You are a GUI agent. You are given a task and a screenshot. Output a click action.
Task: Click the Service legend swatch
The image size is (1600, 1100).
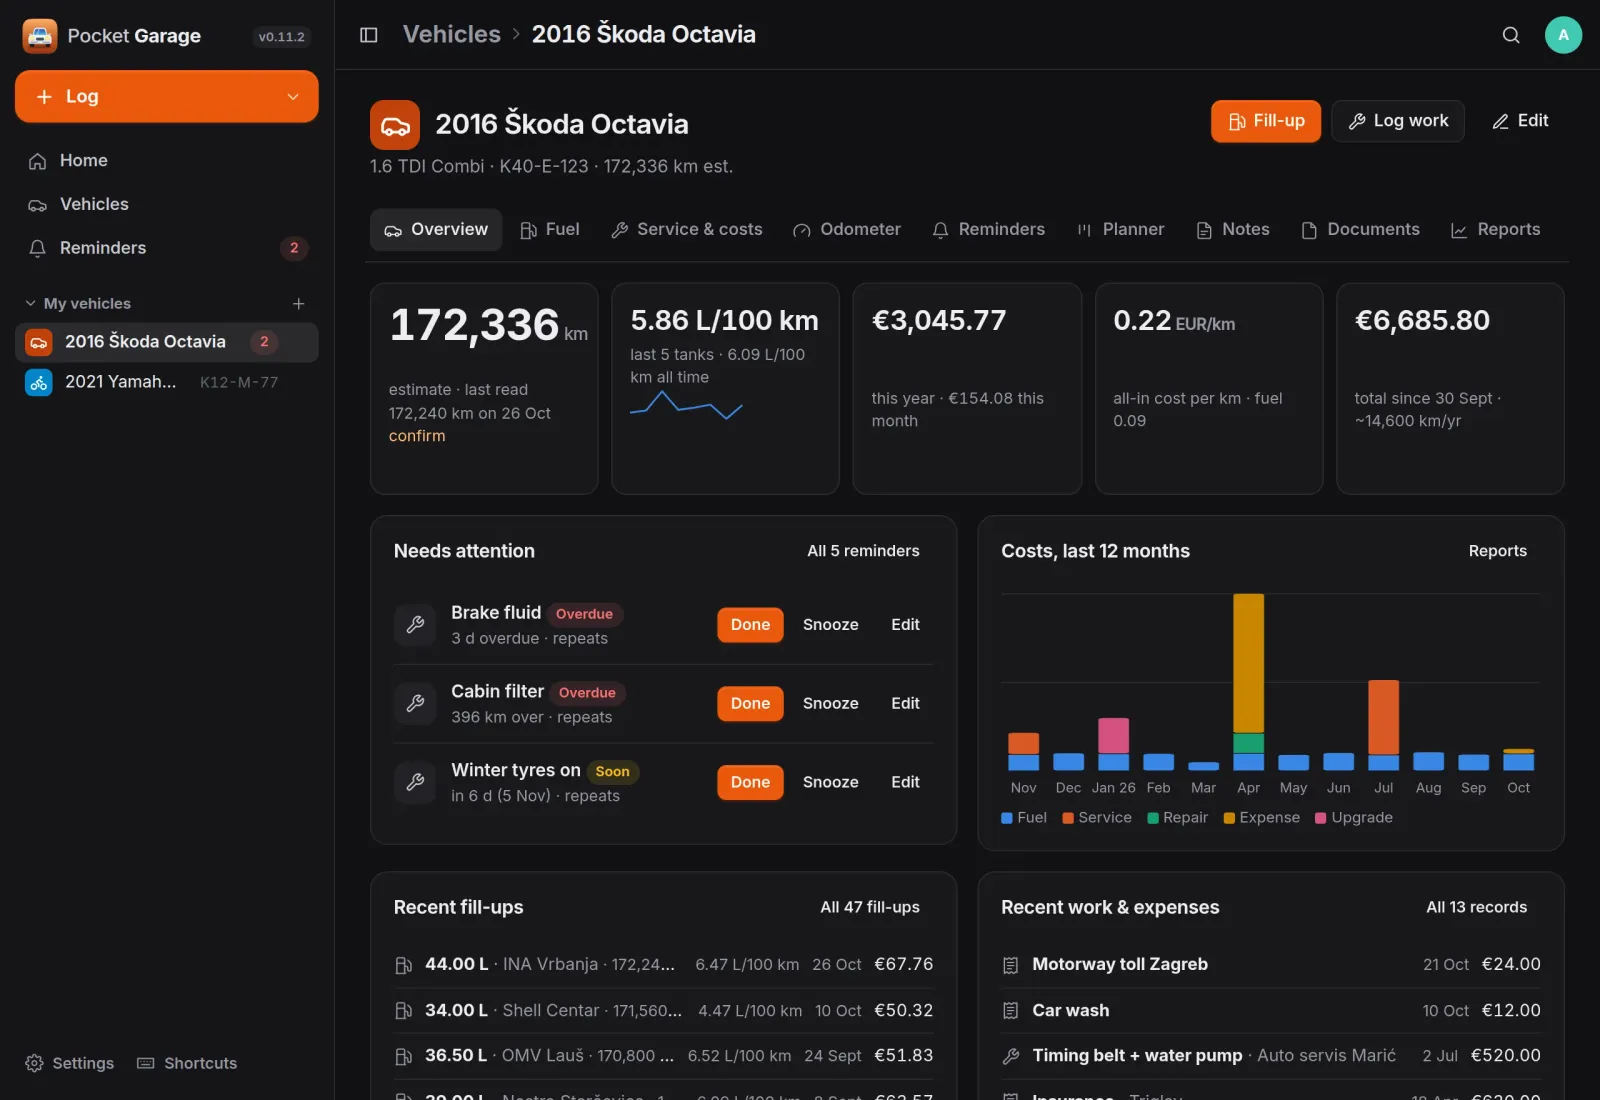(x=1068, y=818)
